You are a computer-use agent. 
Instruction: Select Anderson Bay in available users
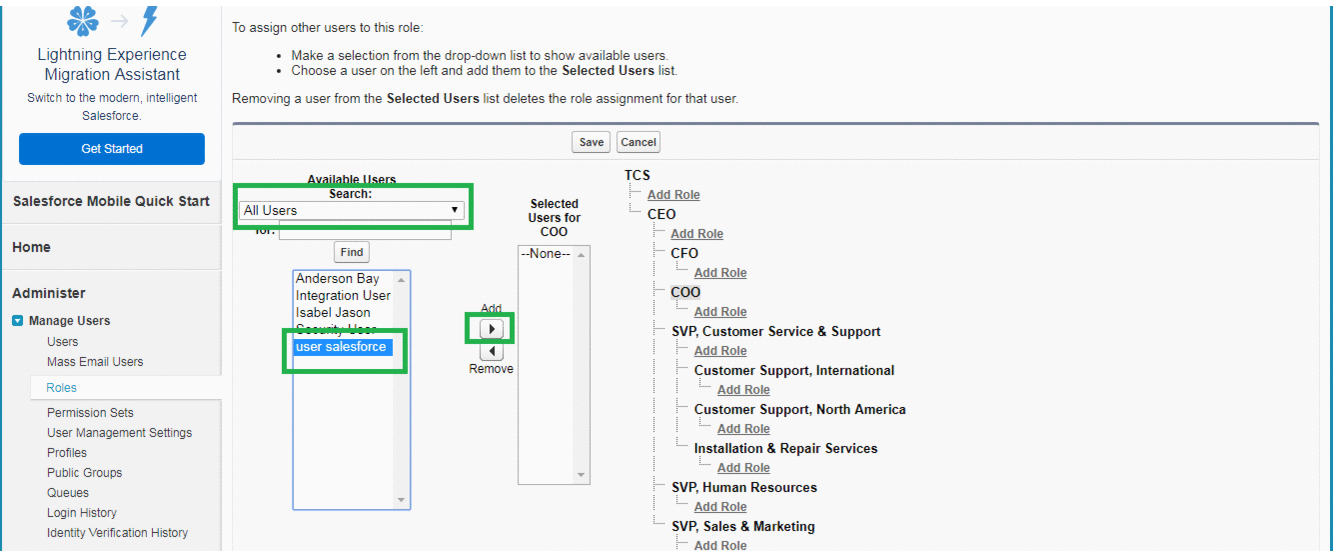point(337,279)
